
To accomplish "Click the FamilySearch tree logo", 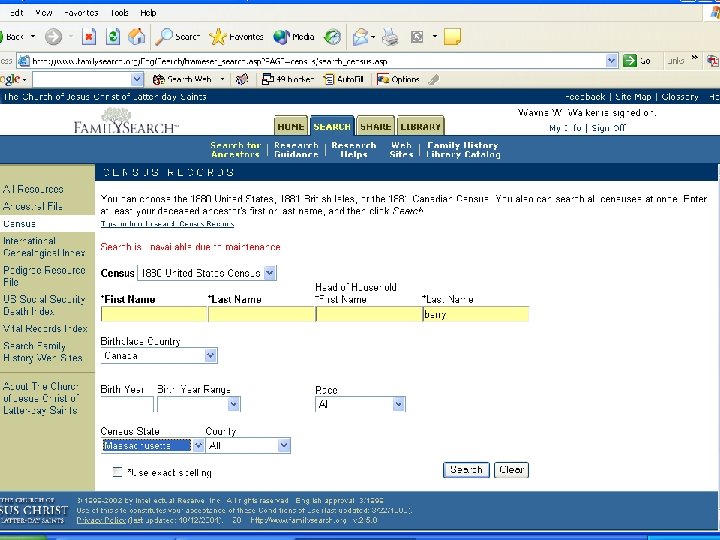I will pos(125,120).
